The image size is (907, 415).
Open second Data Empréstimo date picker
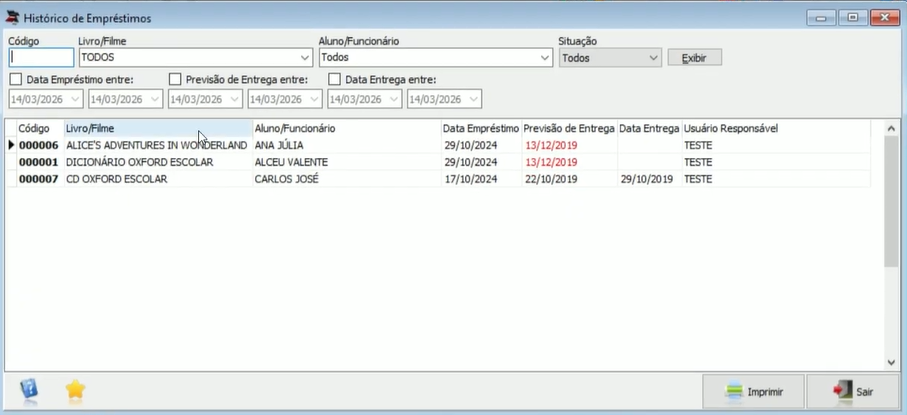pos(156,99)
